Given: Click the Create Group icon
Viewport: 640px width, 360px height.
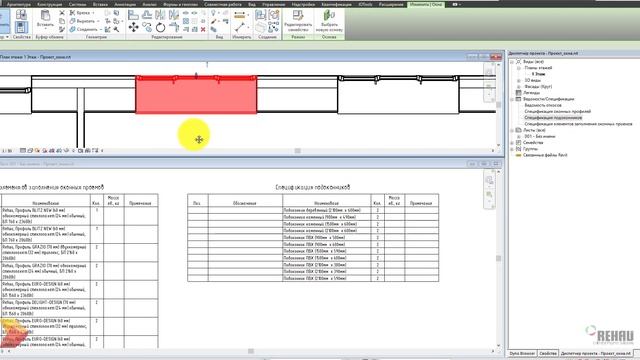Looking at the screenshot, I should [273, 15].
